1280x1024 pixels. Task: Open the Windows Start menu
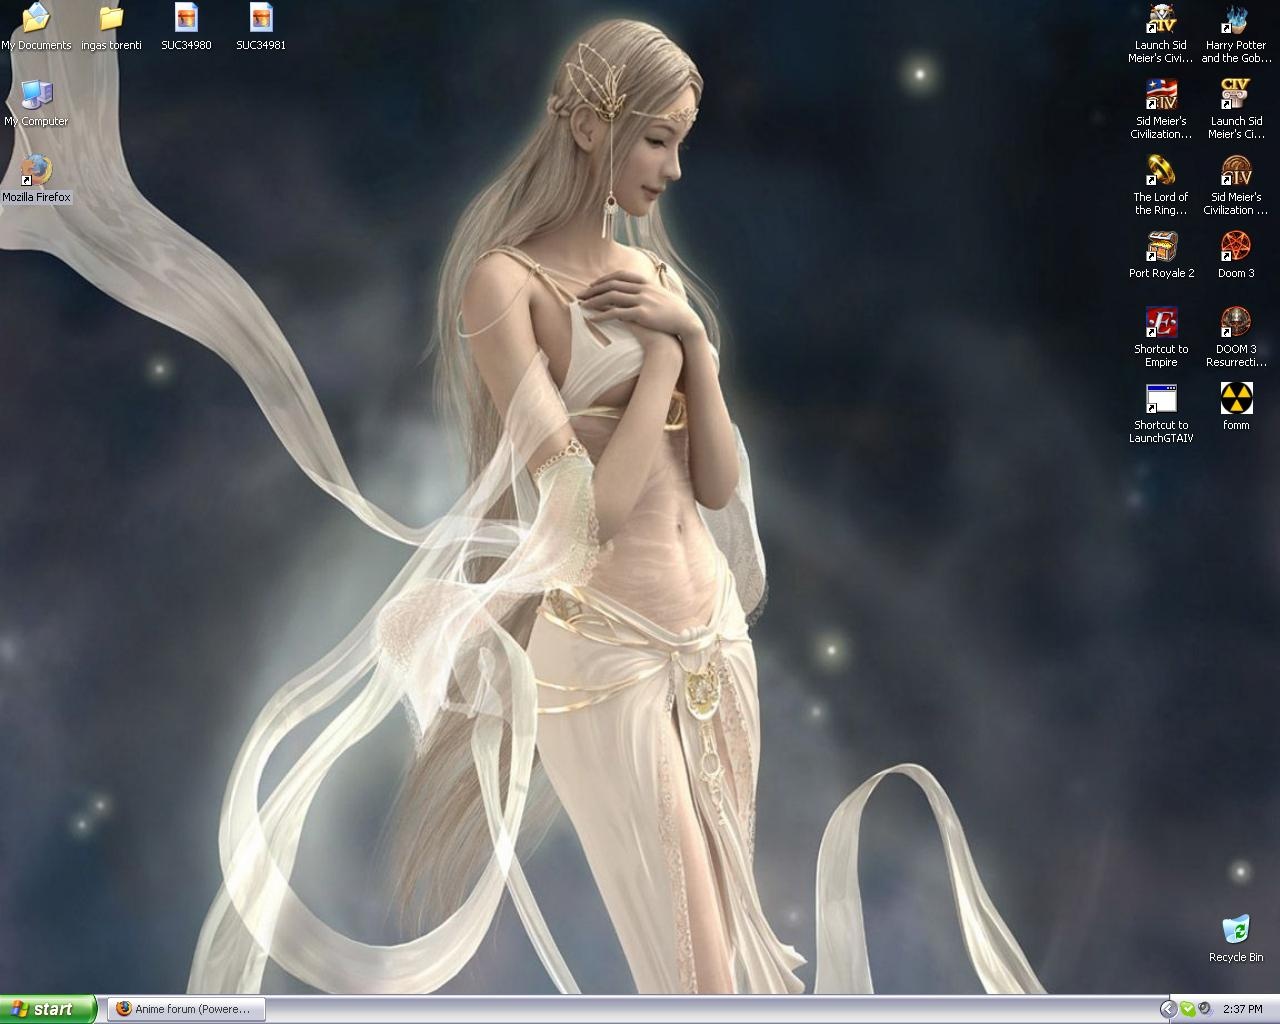pyautogui.click(x=48, y=1009)
